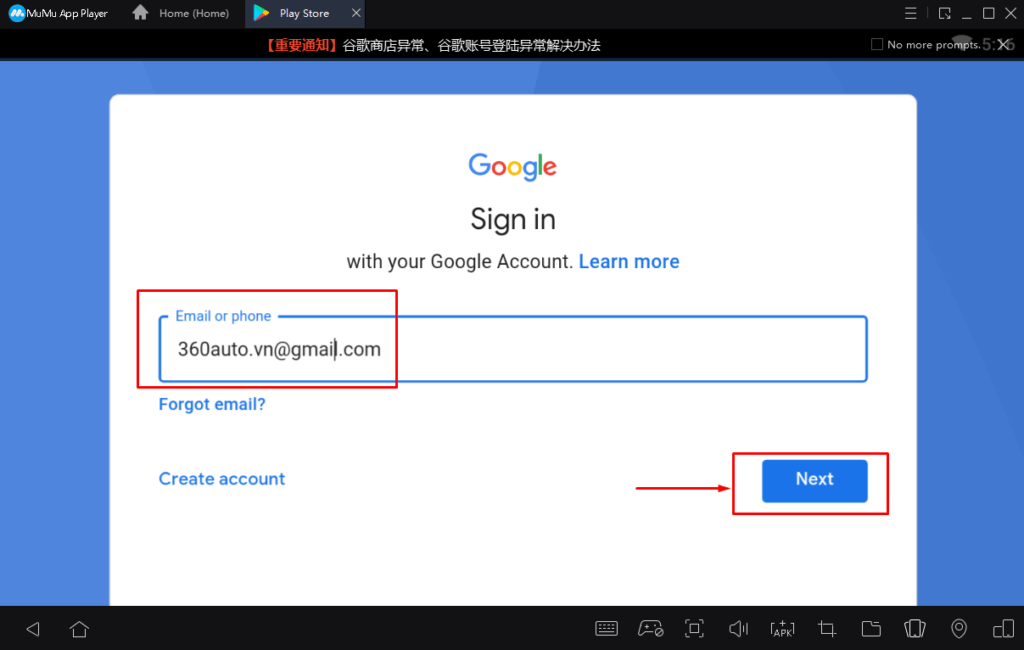Viewport: 1024px width, 650px height.
Task: Click the install APK icon
Action: [782, 628]
